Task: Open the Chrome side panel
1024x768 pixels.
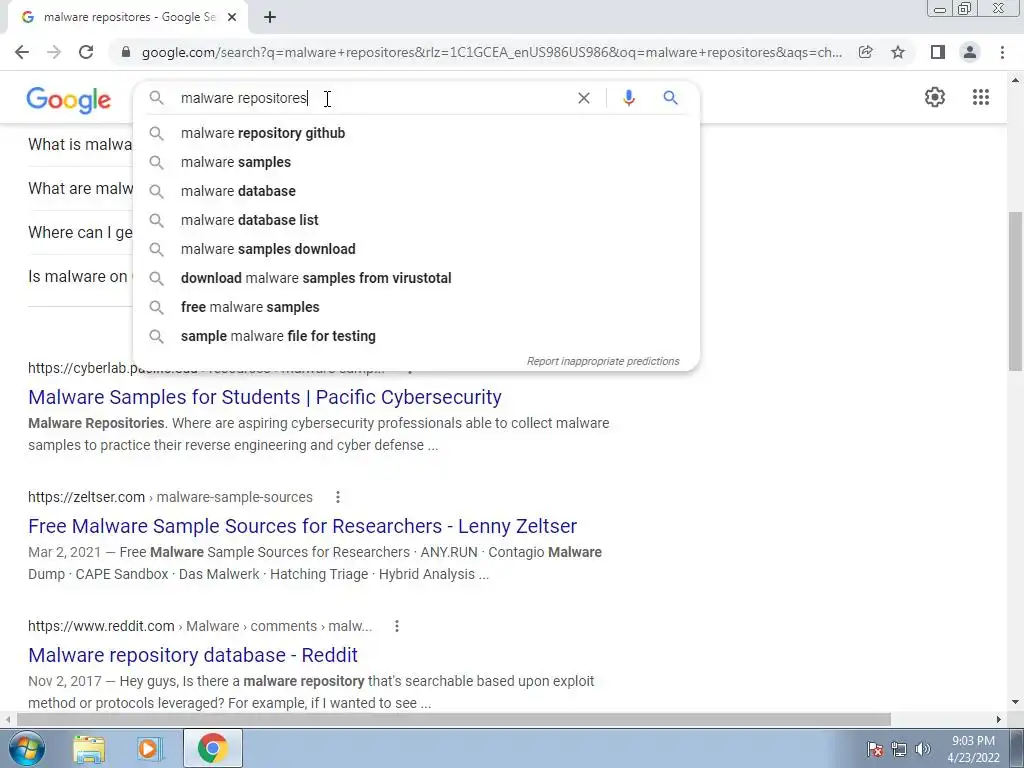Action: tap(938, 52)
